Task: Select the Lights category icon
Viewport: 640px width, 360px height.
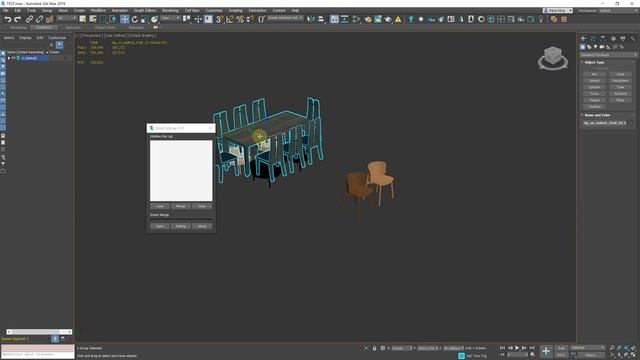Action: pyautogui.click(x=596, y=47)
